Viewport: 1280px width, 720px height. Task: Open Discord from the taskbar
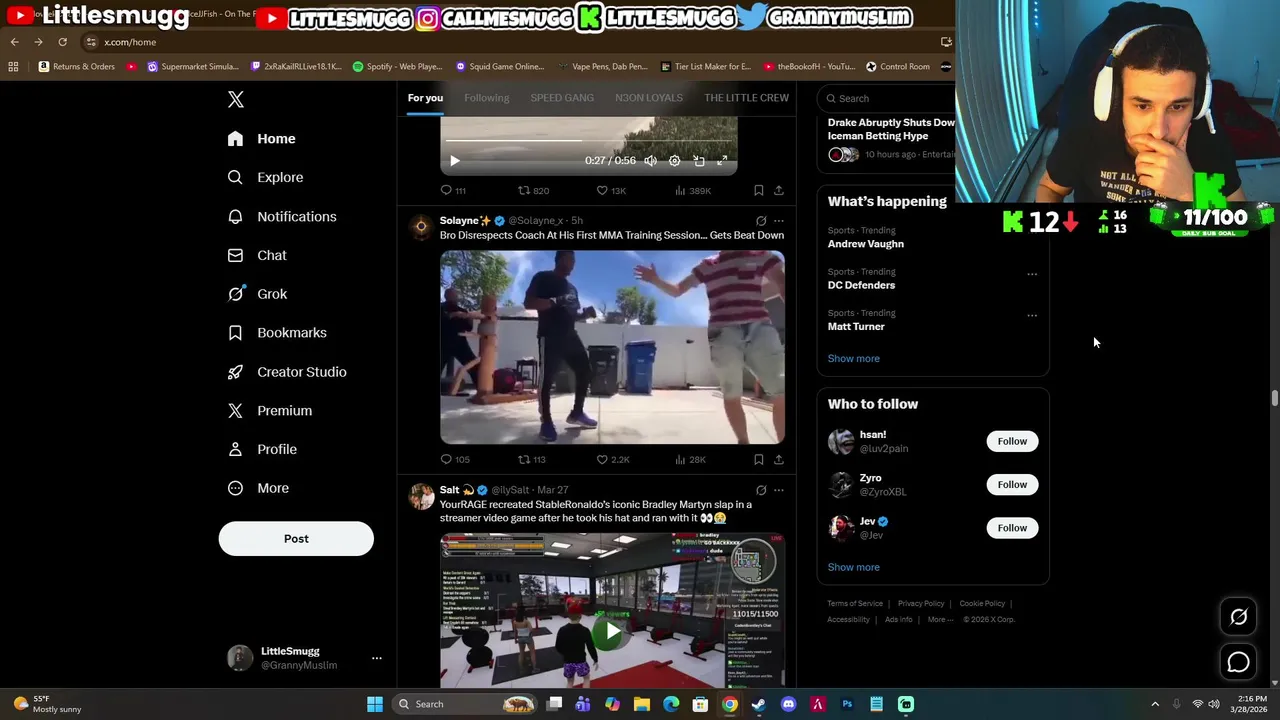tap(788, 704)
